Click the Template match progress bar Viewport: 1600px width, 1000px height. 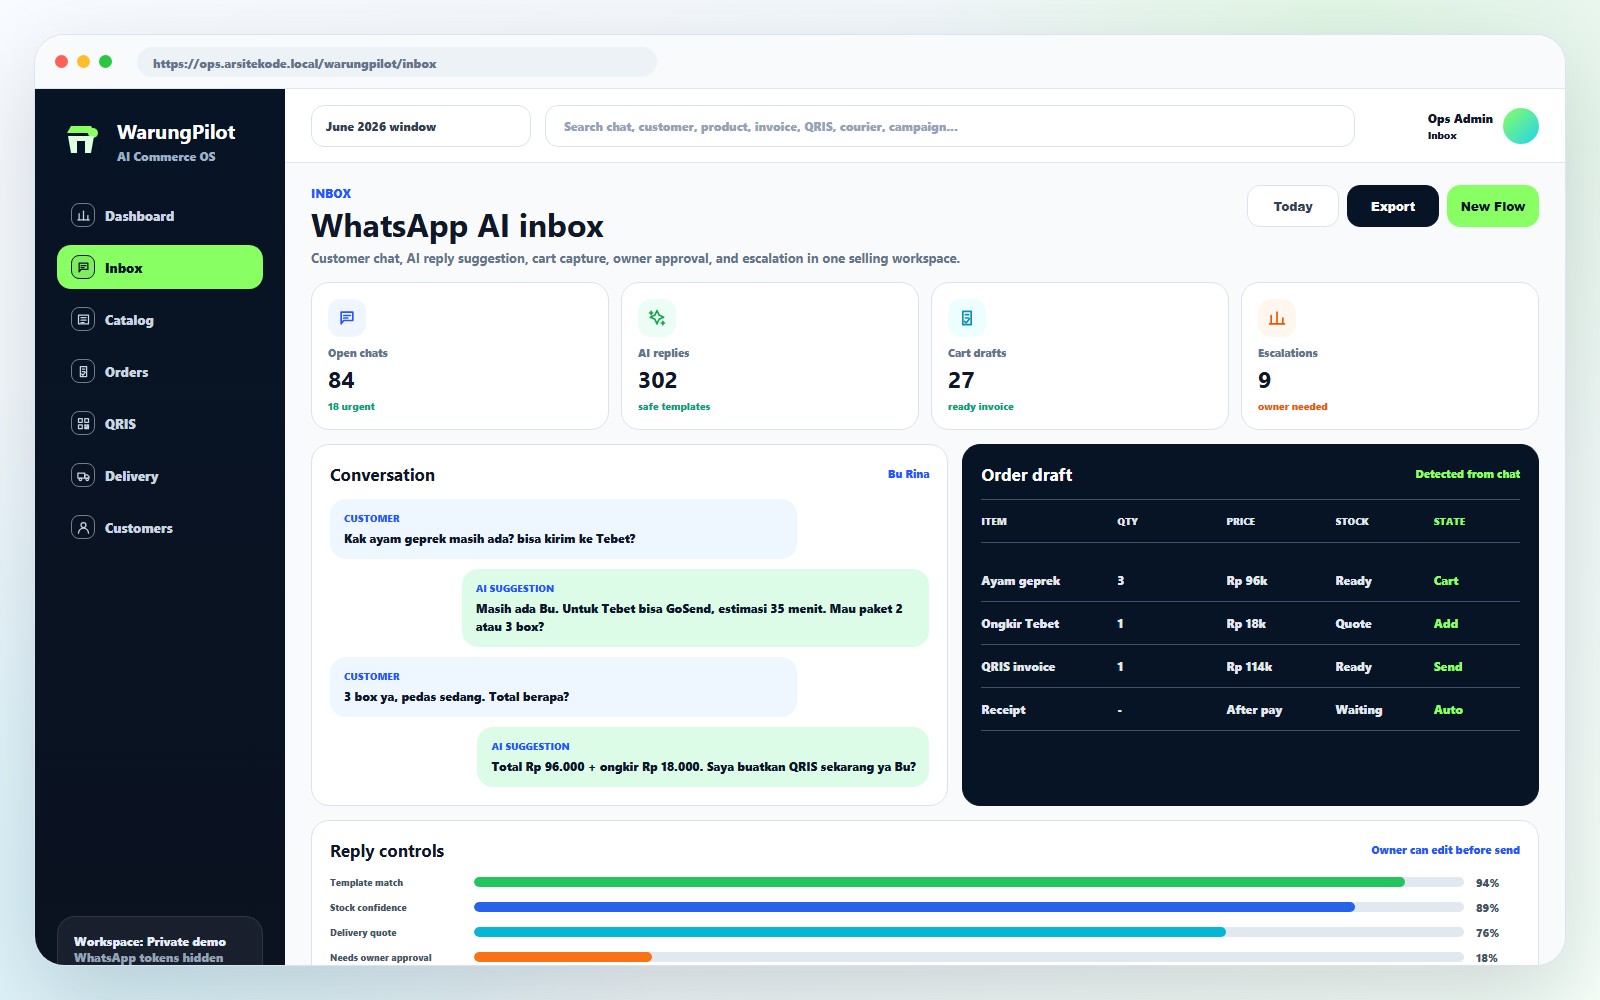tap(969, 882)
